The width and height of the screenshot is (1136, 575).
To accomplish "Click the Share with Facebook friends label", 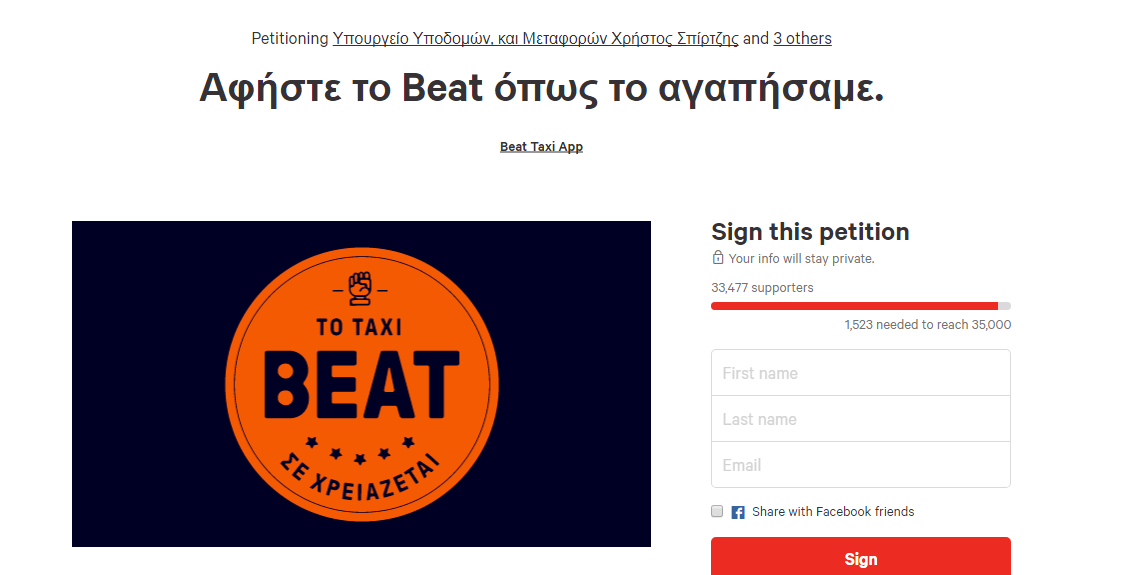I will 832,511.
